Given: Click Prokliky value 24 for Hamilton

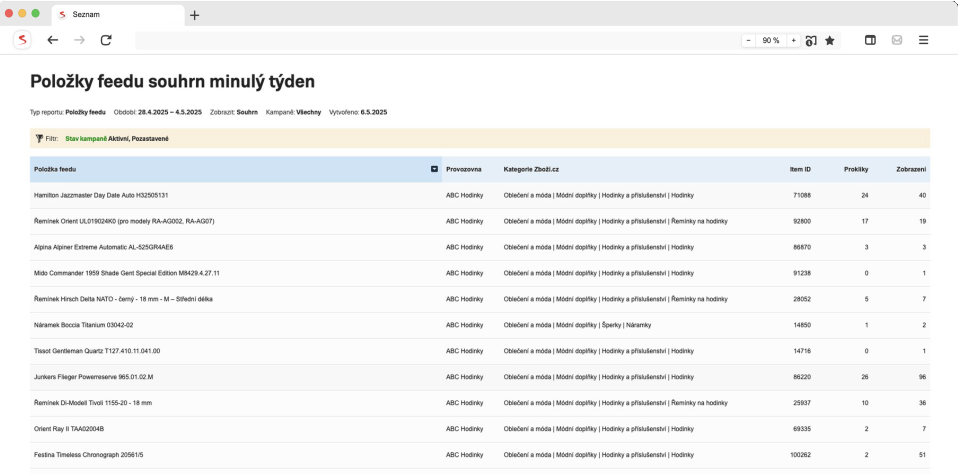Looking at the screenshot, I should 865,195.
